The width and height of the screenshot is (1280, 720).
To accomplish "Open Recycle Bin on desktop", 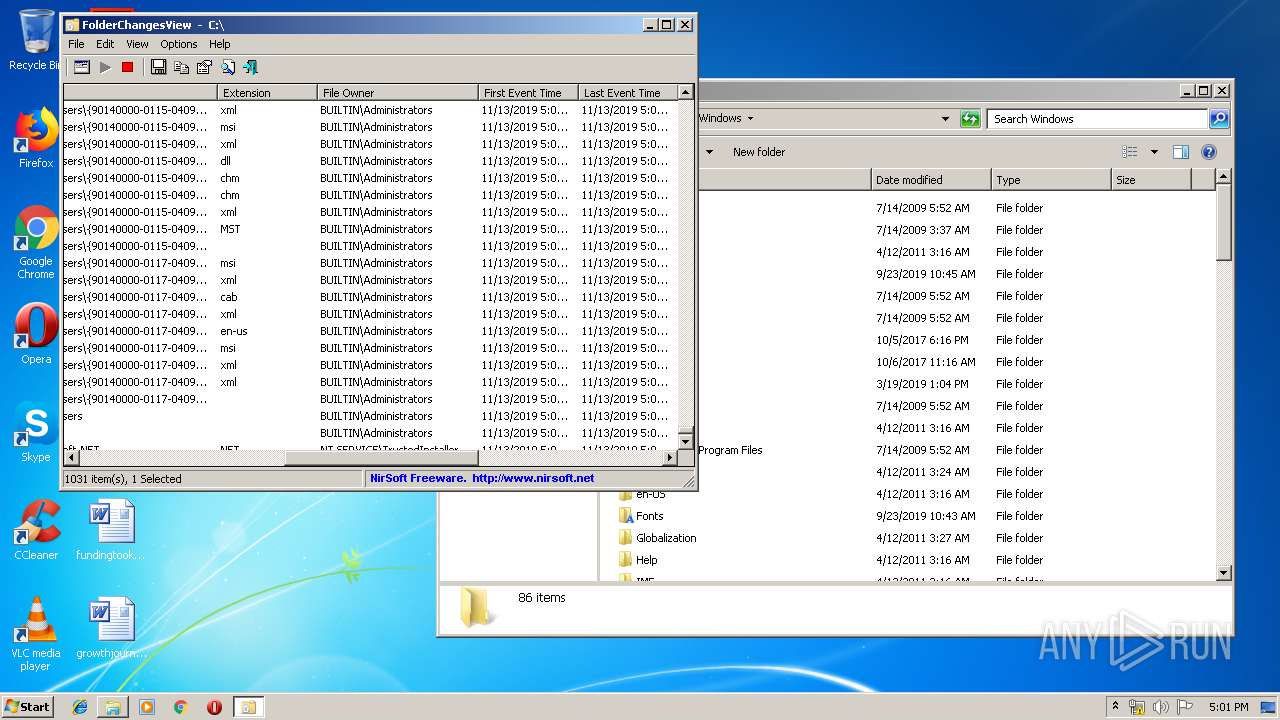I will pos(36,40).
